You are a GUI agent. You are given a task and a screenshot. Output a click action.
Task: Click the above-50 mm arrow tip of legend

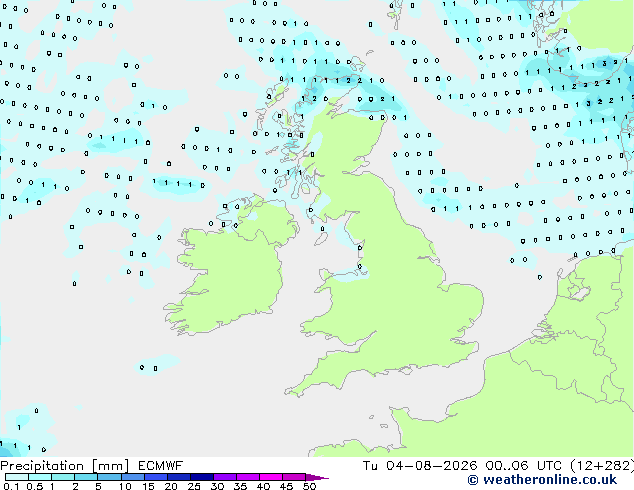(317, 477)
